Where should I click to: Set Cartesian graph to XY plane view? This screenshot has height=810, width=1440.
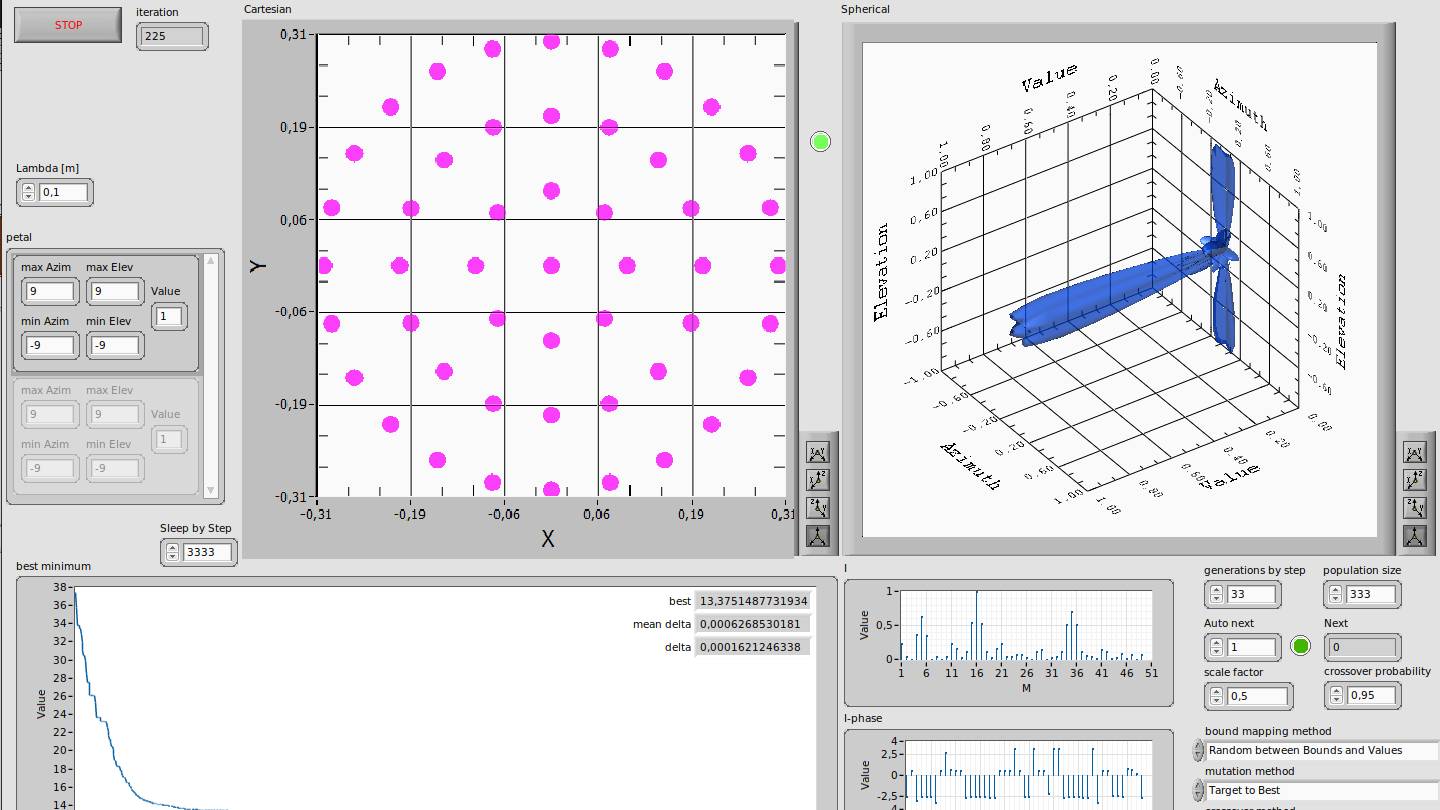[x=818, y=453]
